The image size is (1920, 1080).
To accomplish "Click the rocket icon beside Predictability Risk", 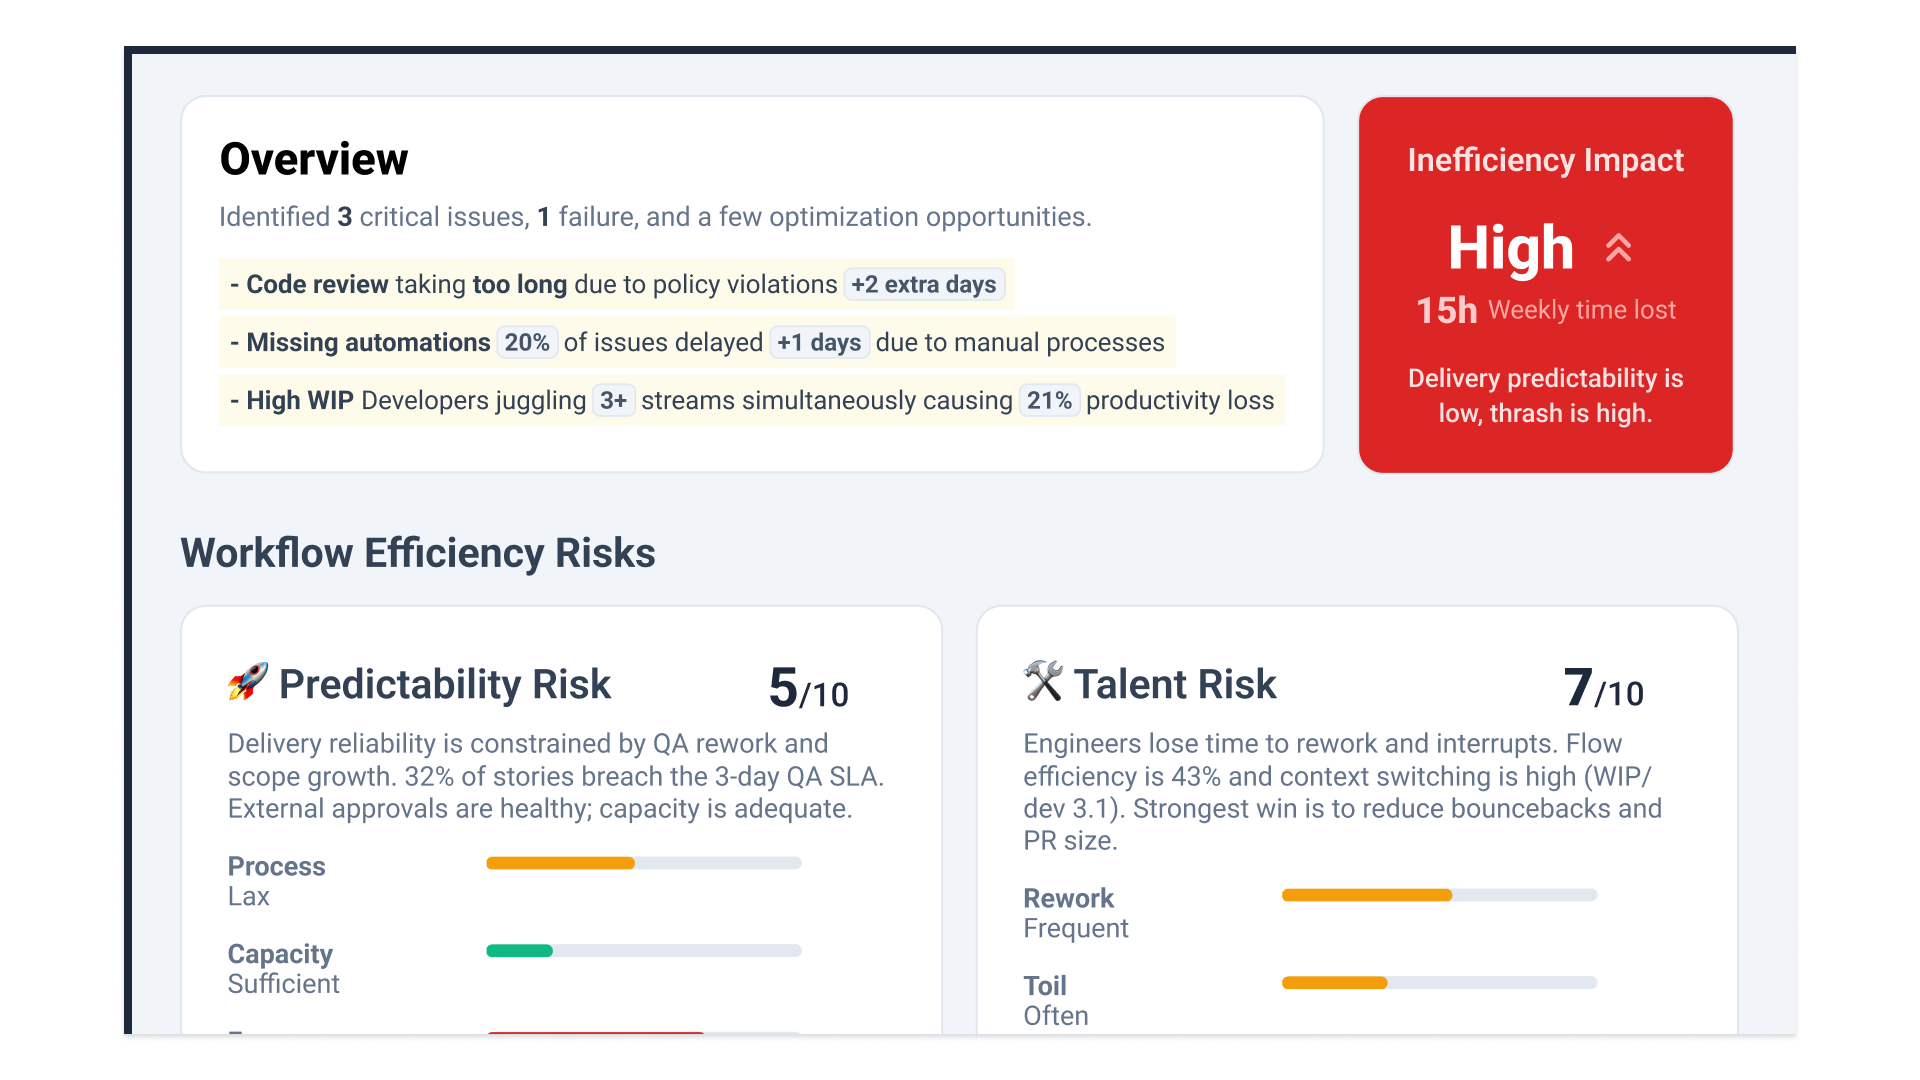I will click(x=247, y=682).
